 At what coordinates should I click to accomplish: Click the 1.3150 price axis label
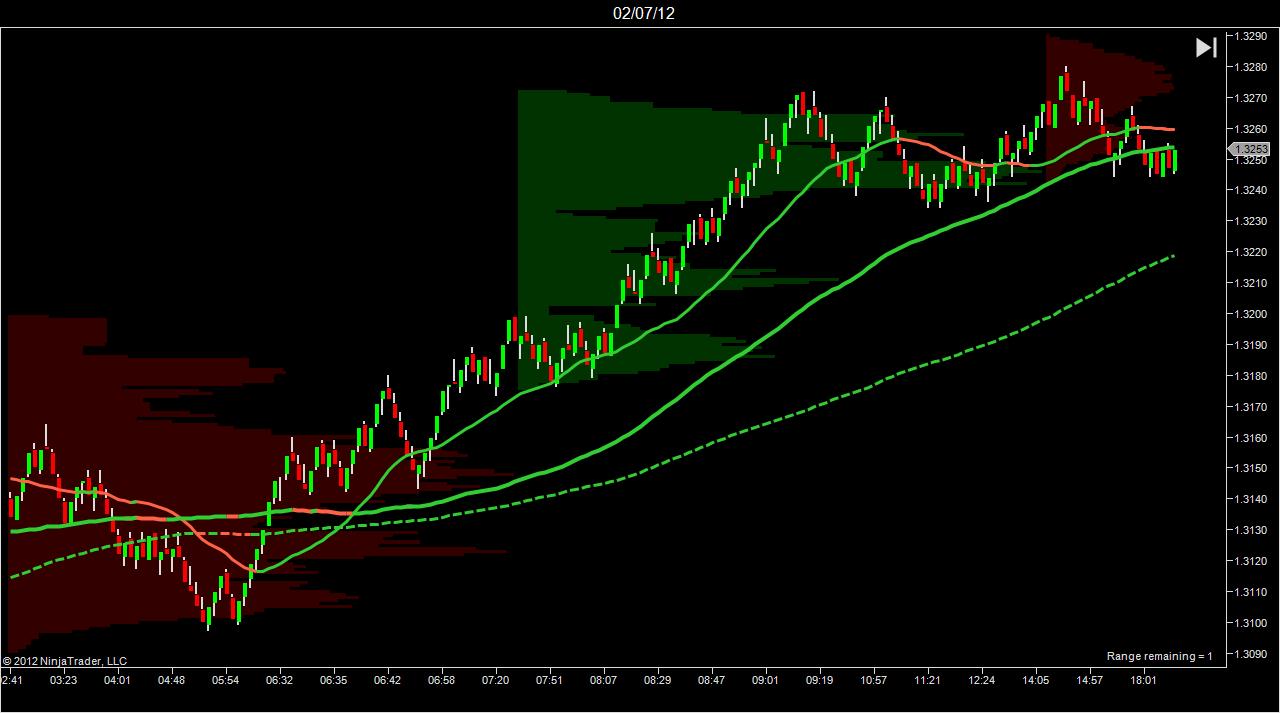point(1251,468)
